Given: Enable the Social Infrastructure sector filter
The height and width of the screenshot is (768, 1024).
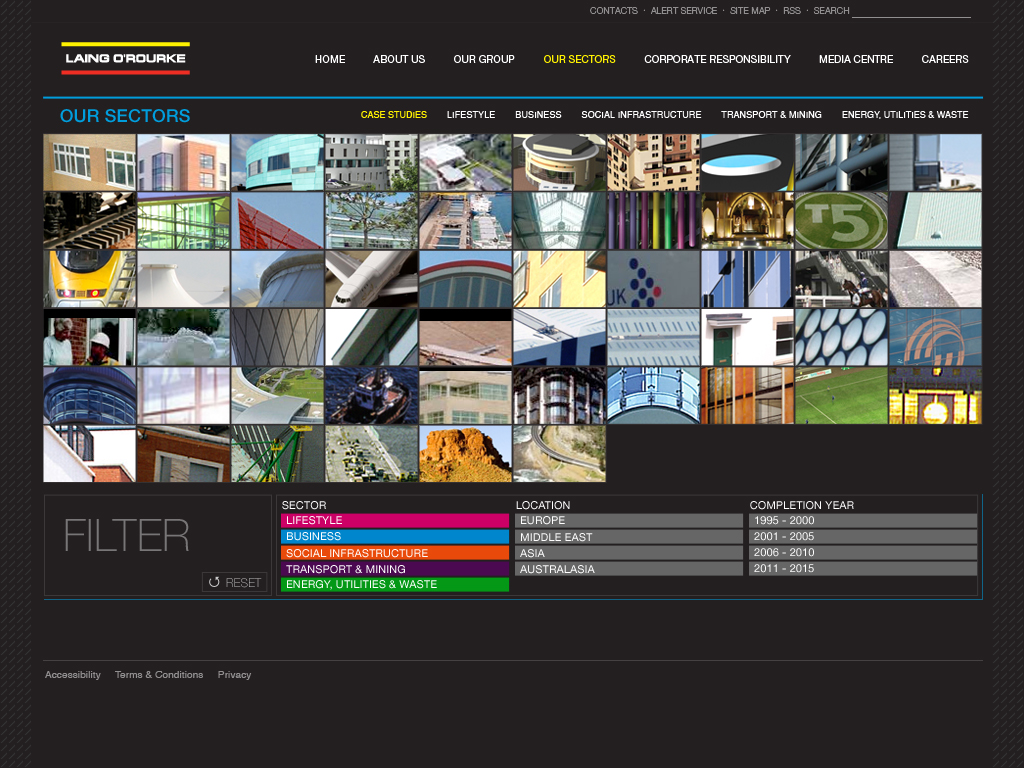Looking at the screenshot, I should pos(395,553).
